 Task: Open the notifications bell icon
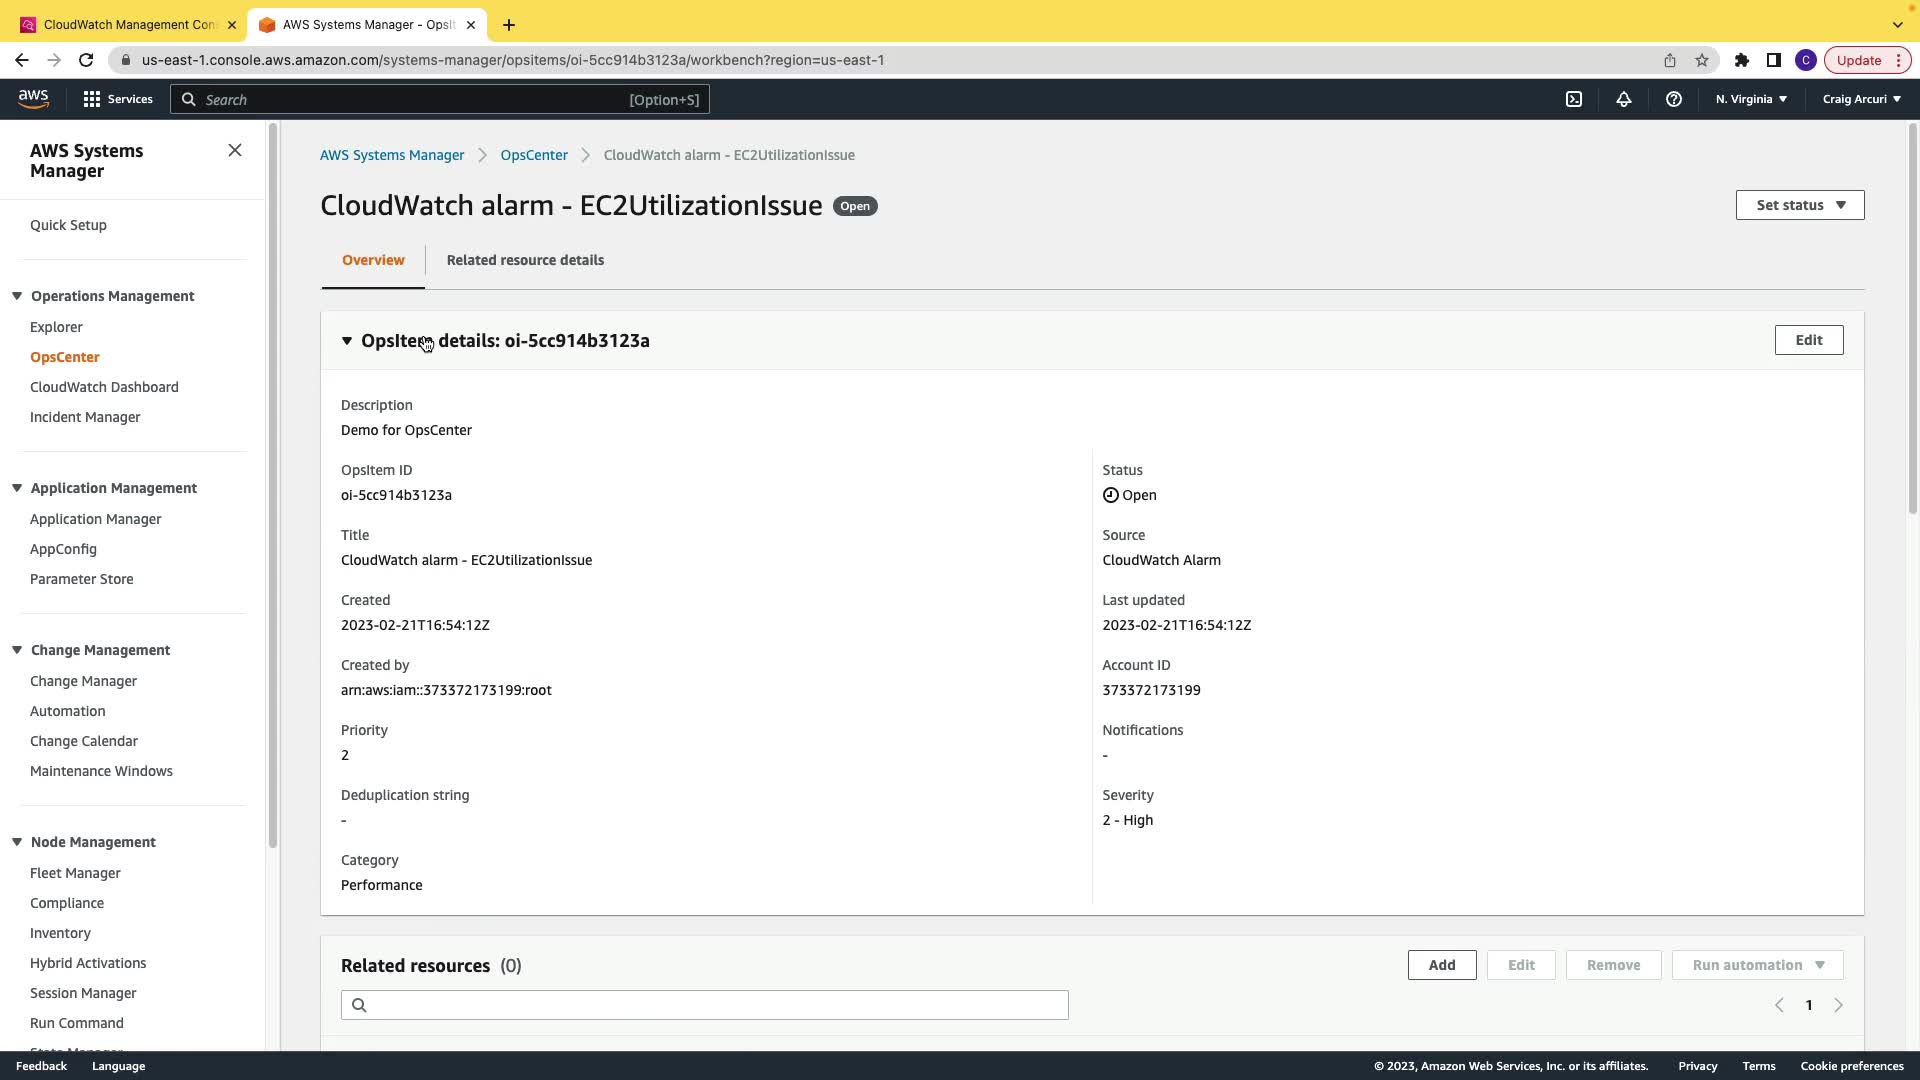coord(1624,99)
